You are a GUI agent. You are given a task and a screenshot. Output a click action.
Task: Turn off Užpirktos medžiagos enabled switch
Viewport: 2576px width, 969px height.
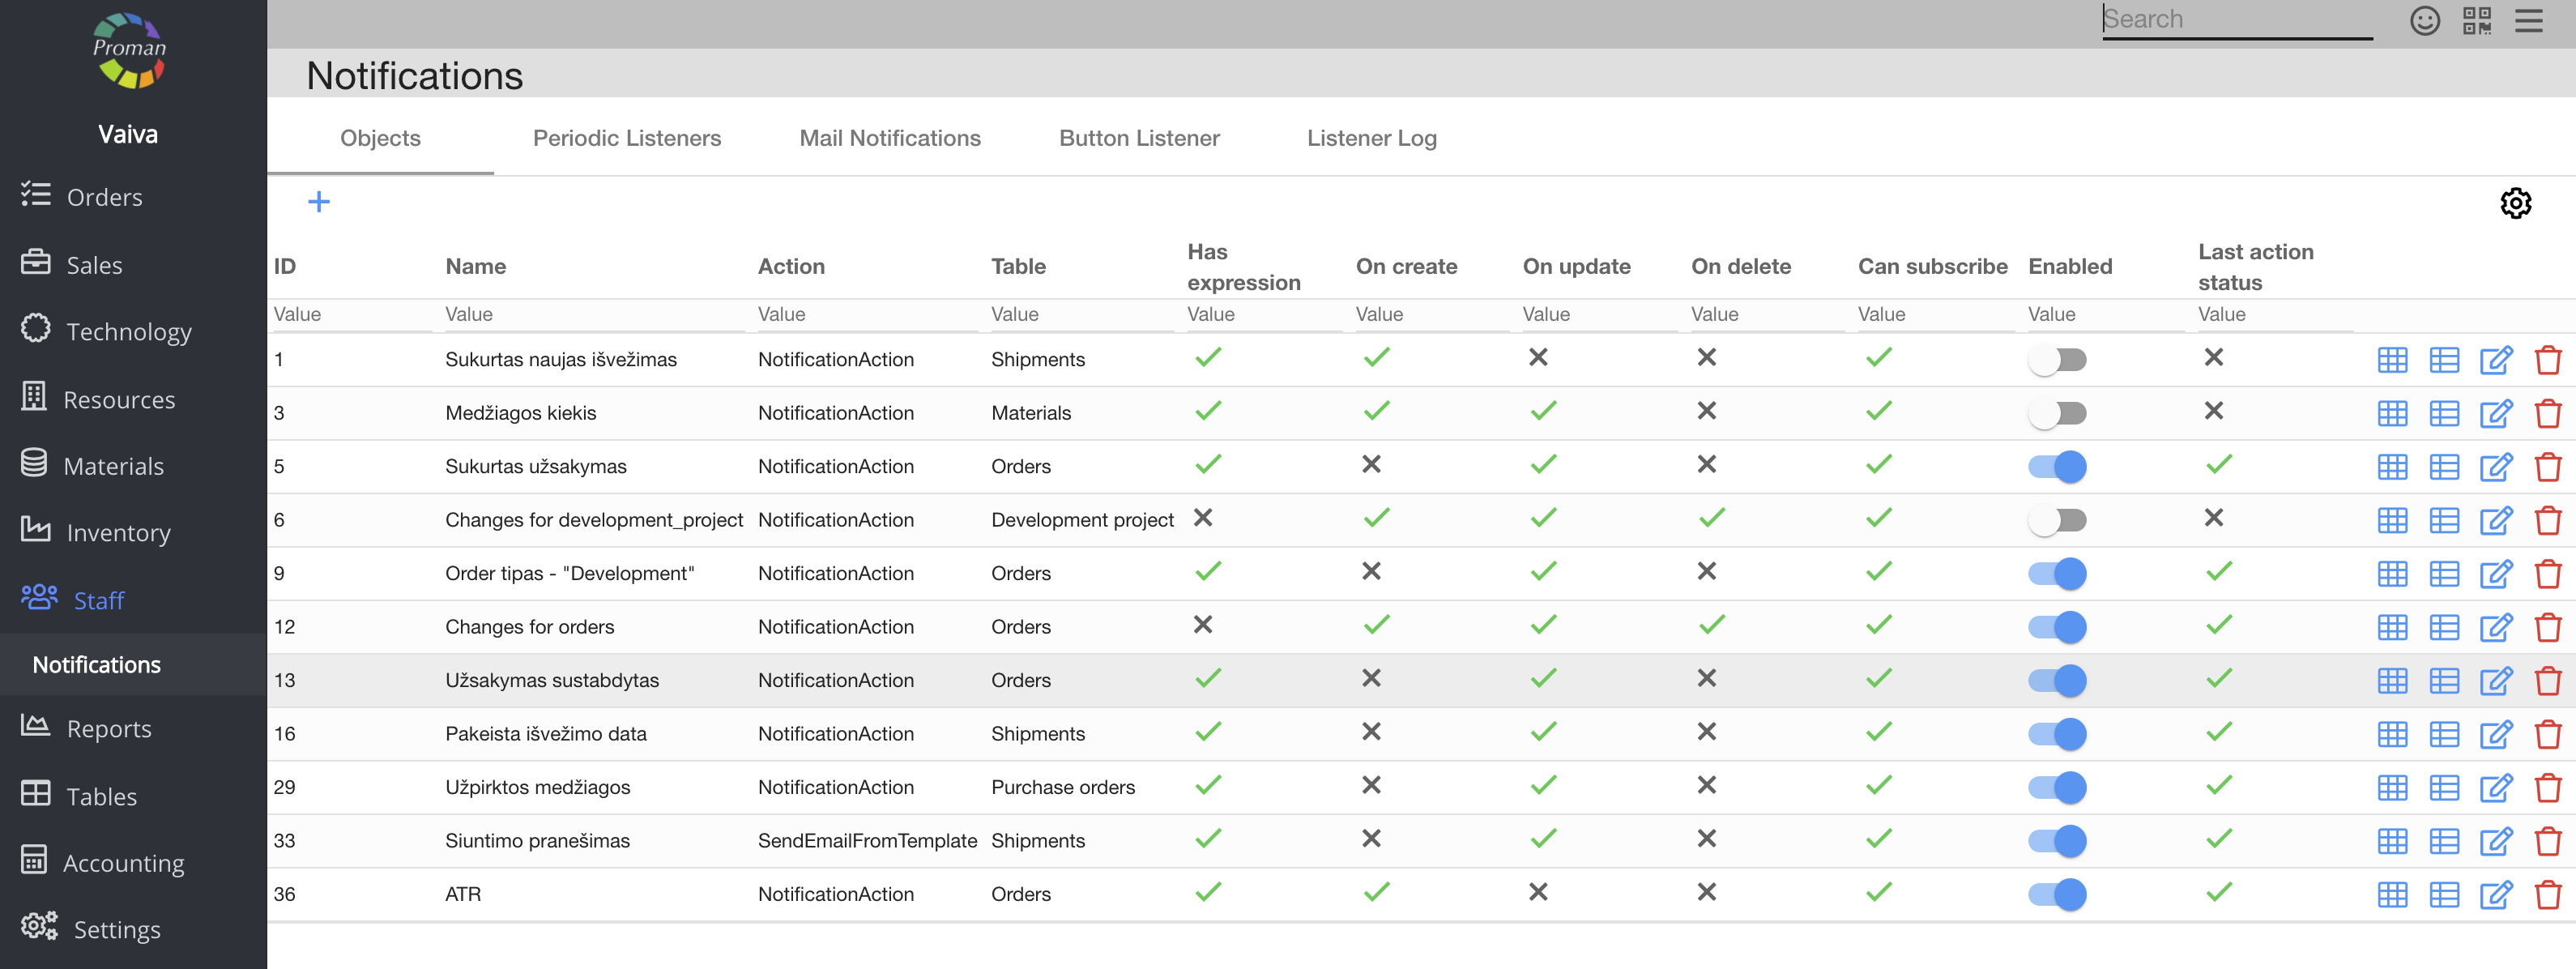2057,788
